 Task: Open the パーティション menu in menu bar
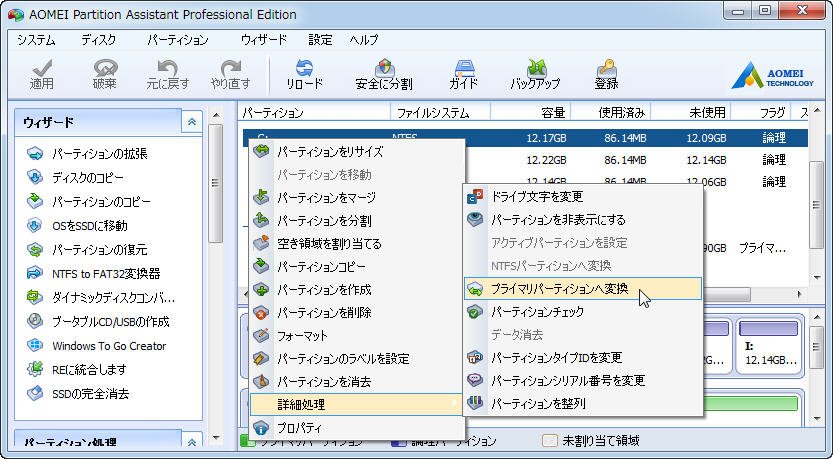pyautogui.click(x=177, y=40)
